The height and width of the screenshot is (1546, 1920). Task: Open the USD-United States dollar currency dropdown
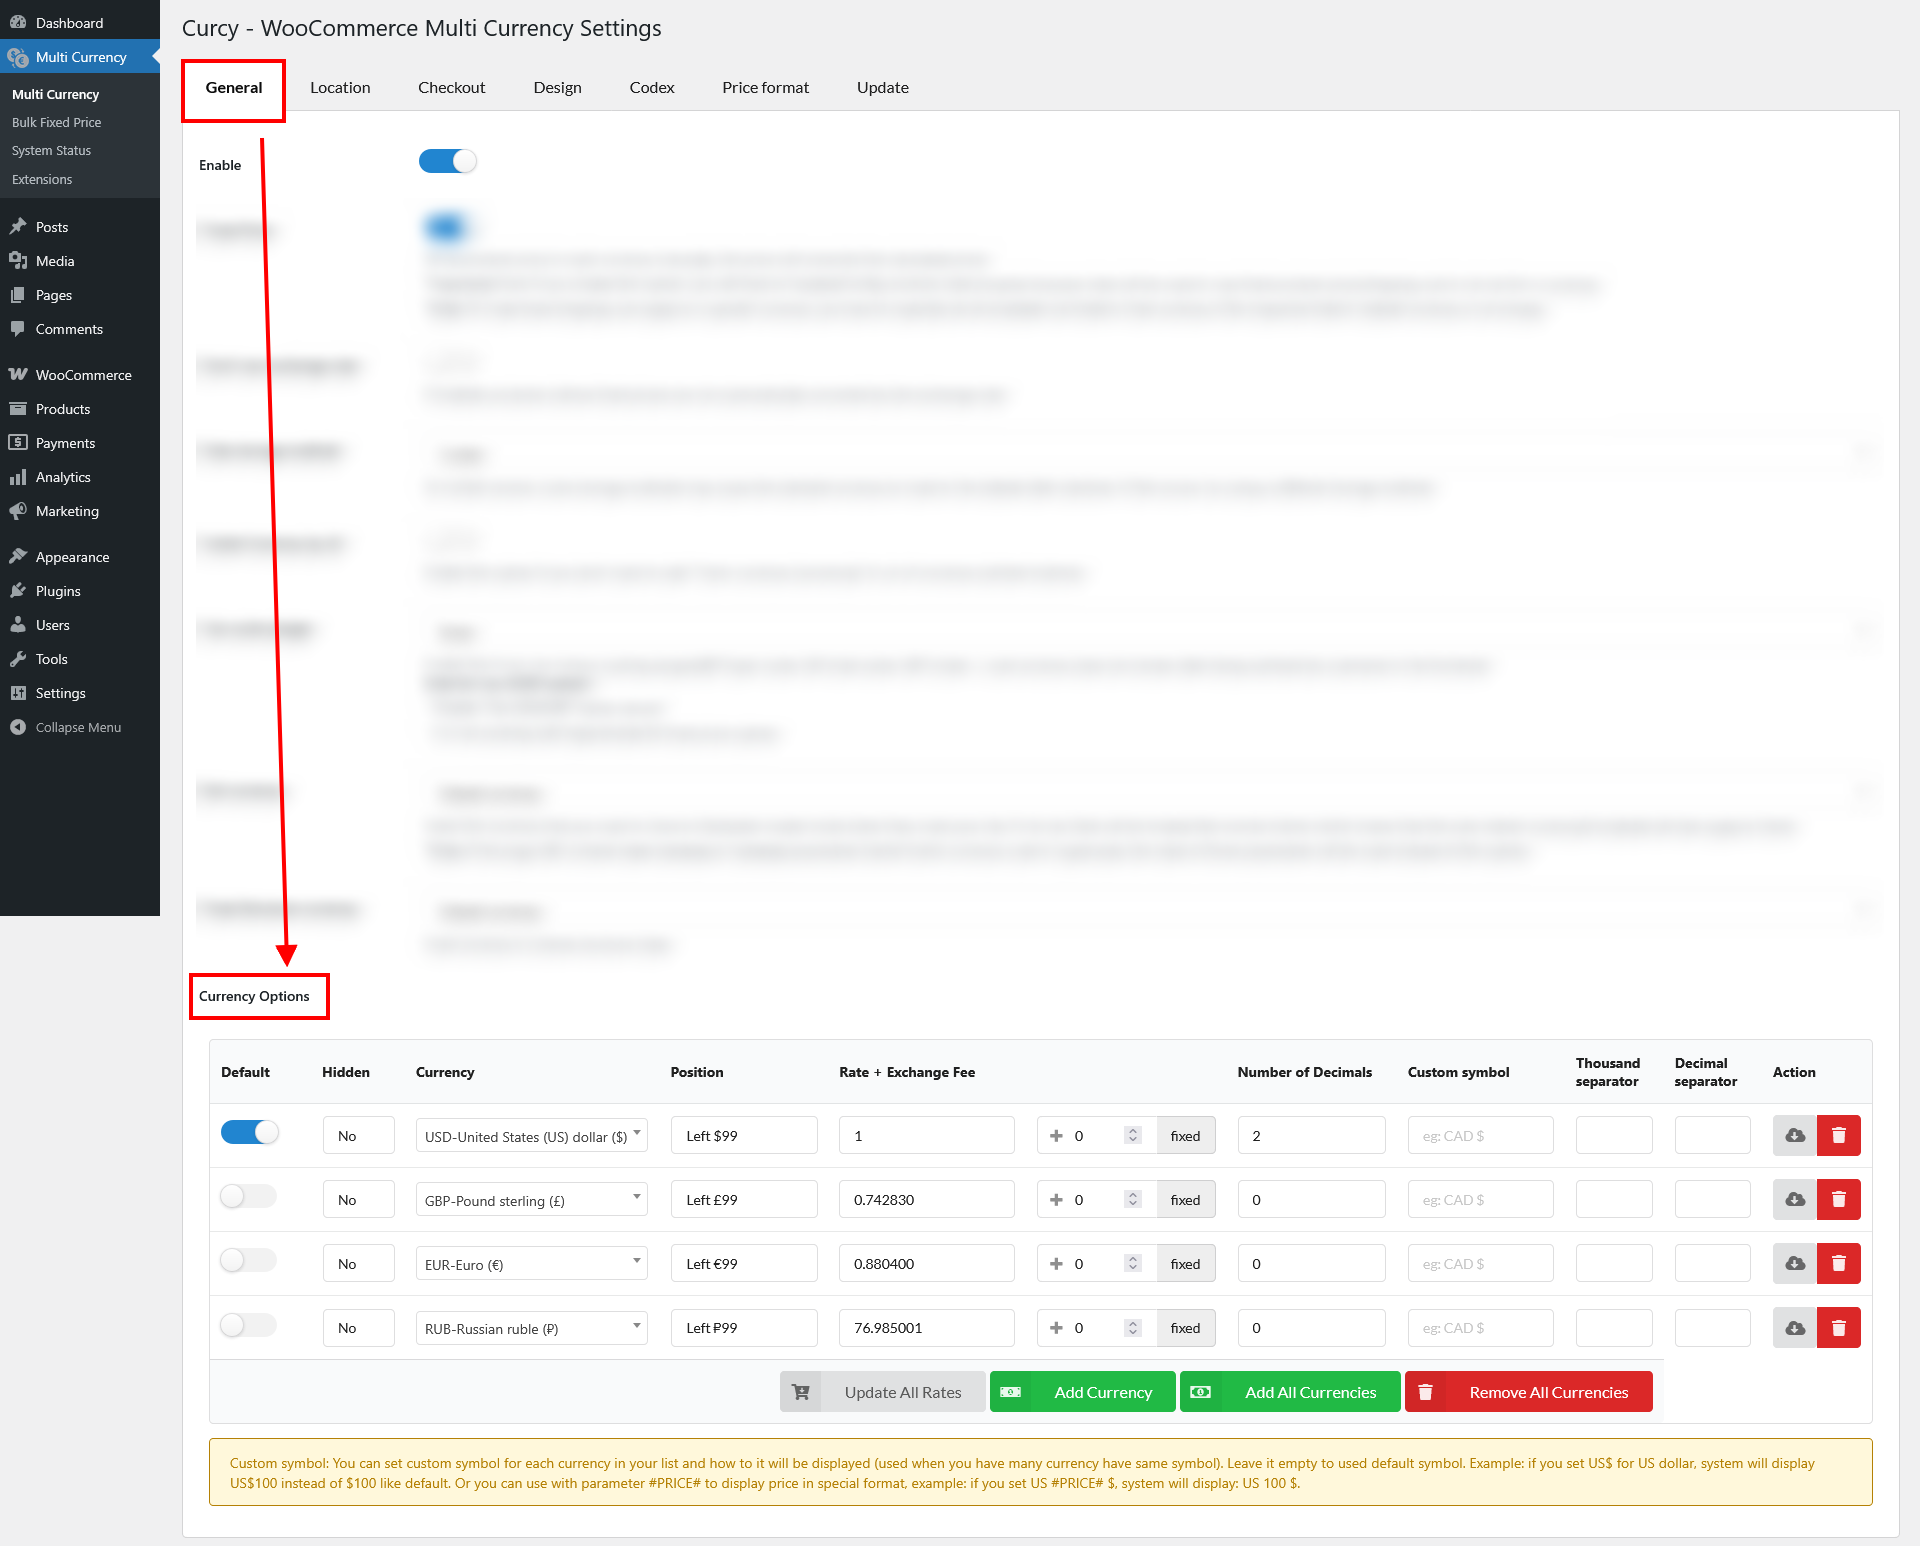pos(532,1136)
